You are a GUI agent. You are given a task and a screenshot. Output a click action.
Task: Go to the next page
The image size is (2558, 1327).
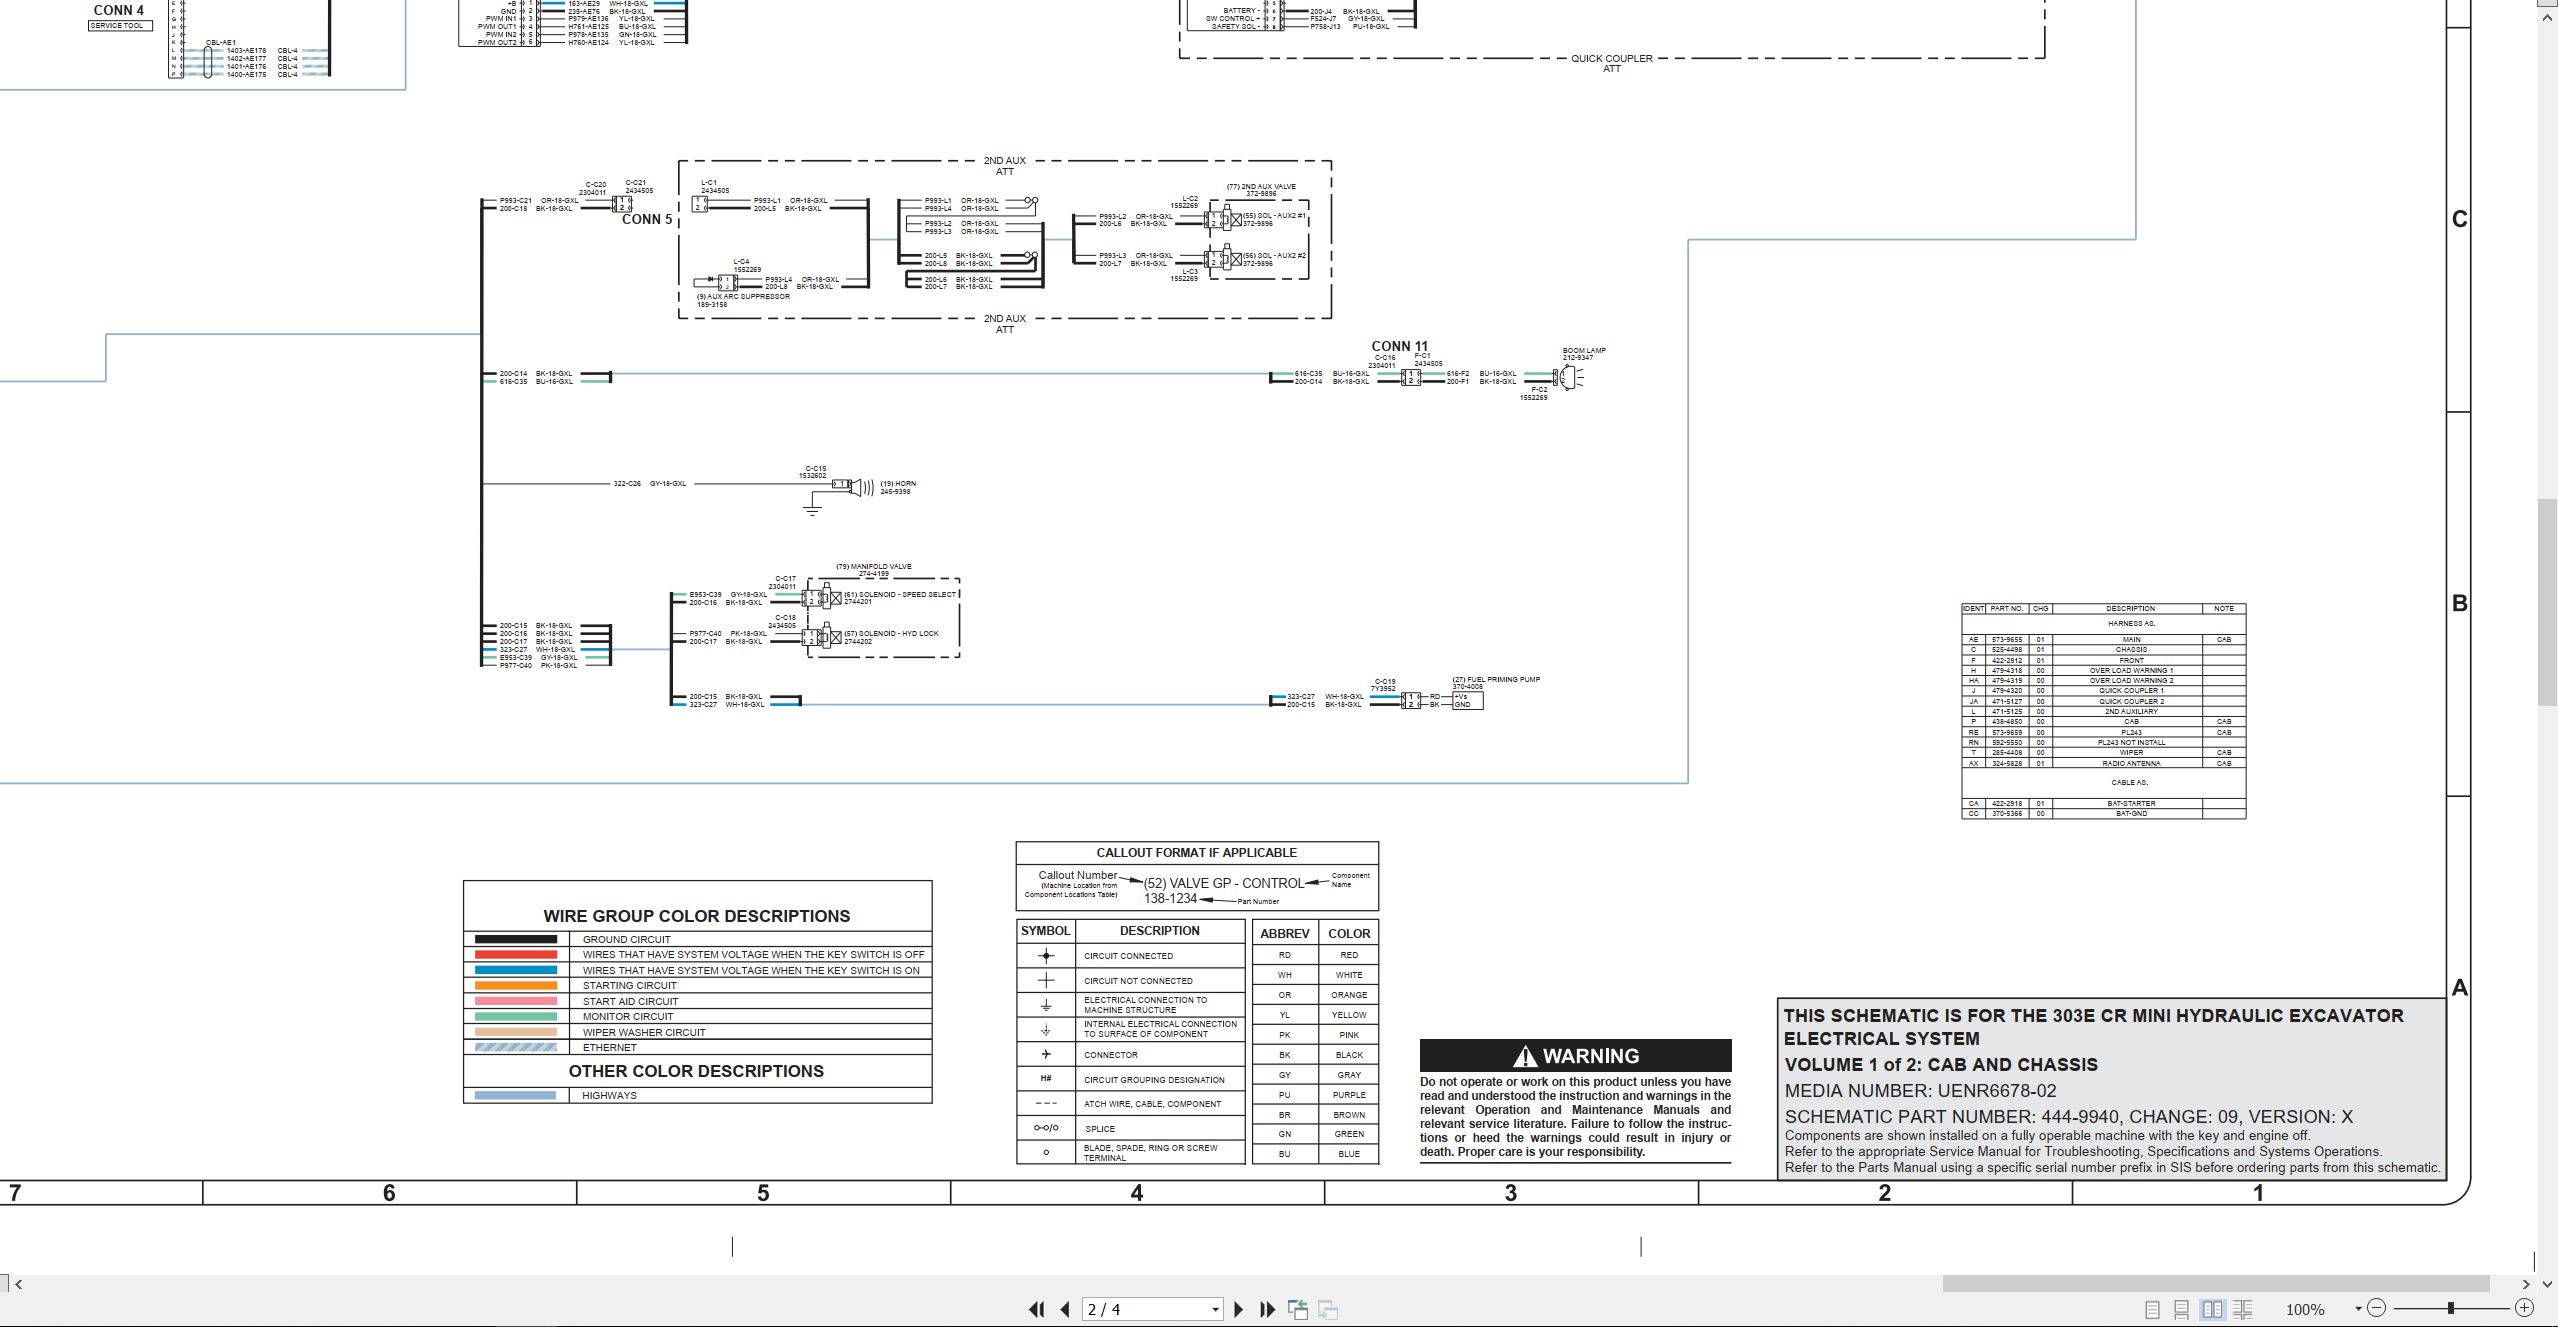1239,1309
